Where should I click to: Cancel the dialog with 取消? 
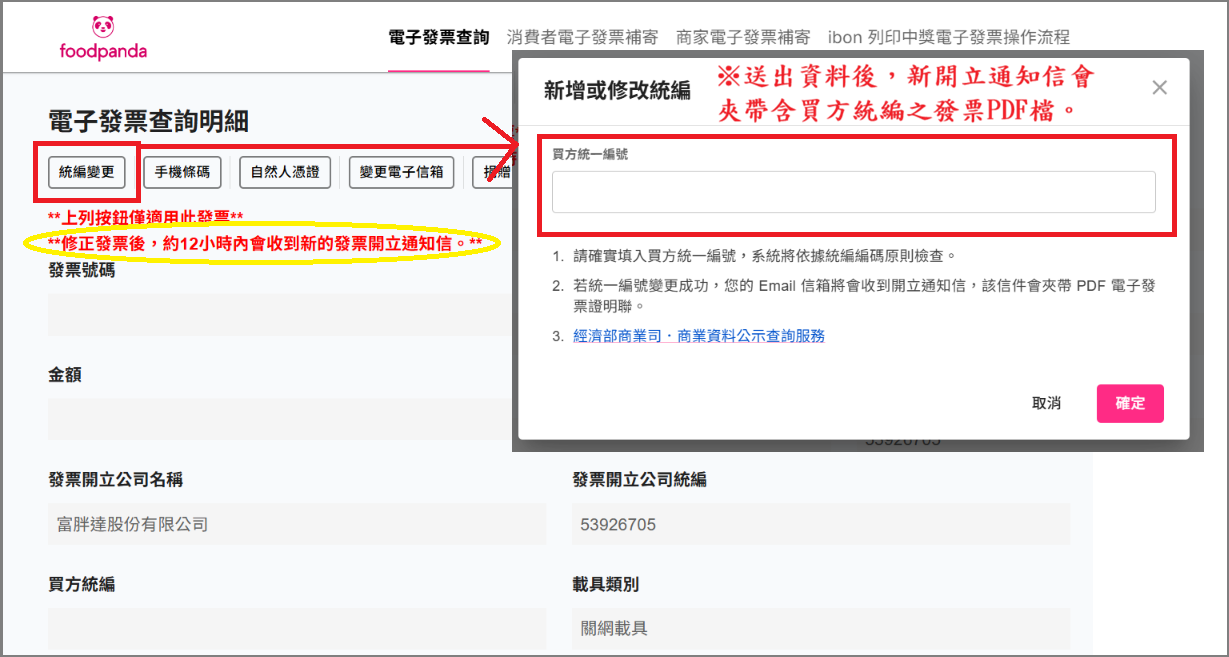(1046, 403)
